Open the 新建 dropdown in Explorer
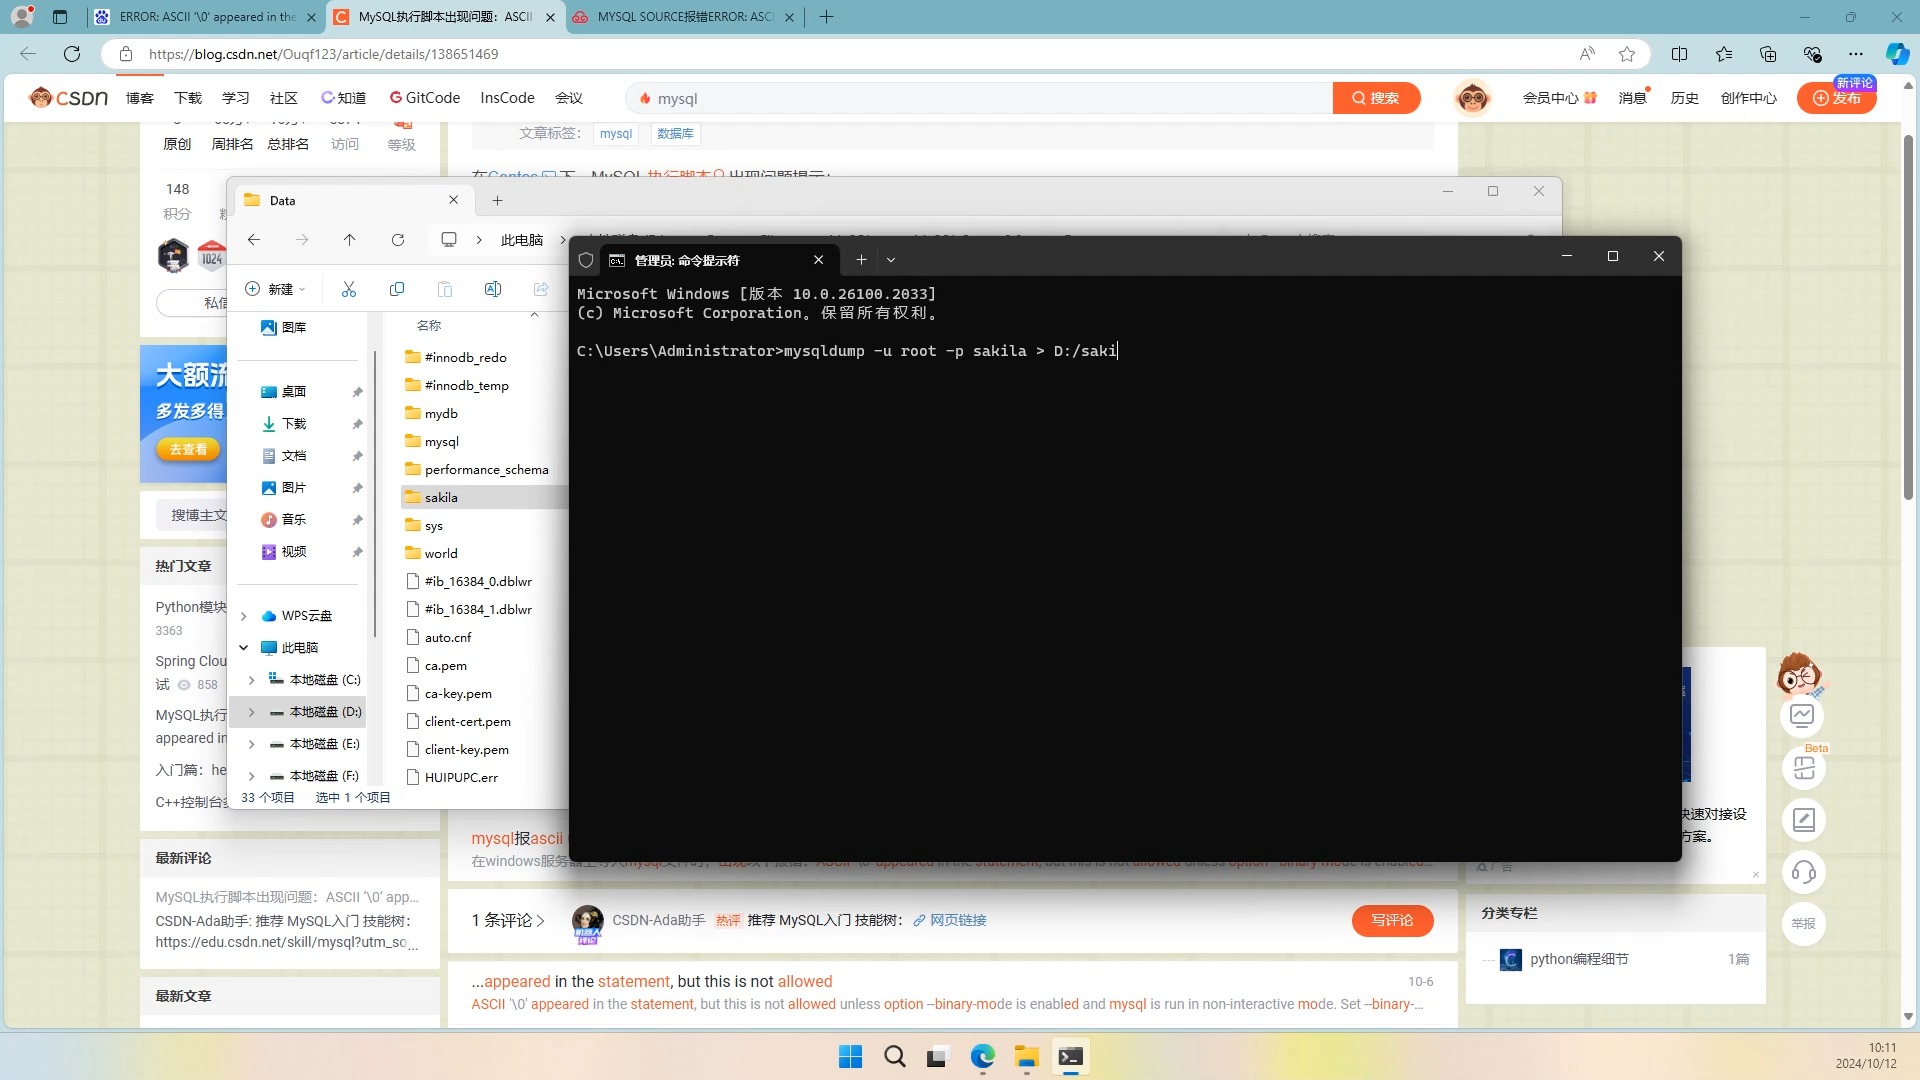 (x=276, y=289)
